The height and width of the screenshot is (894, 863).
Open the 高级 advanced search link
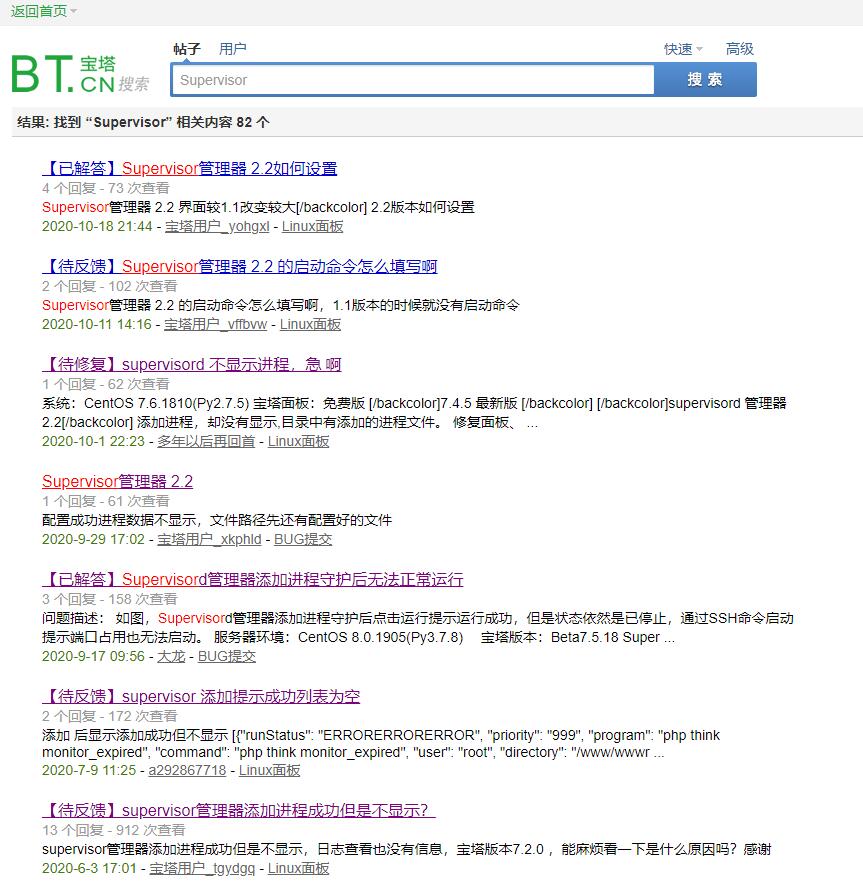tap(739, 49)
